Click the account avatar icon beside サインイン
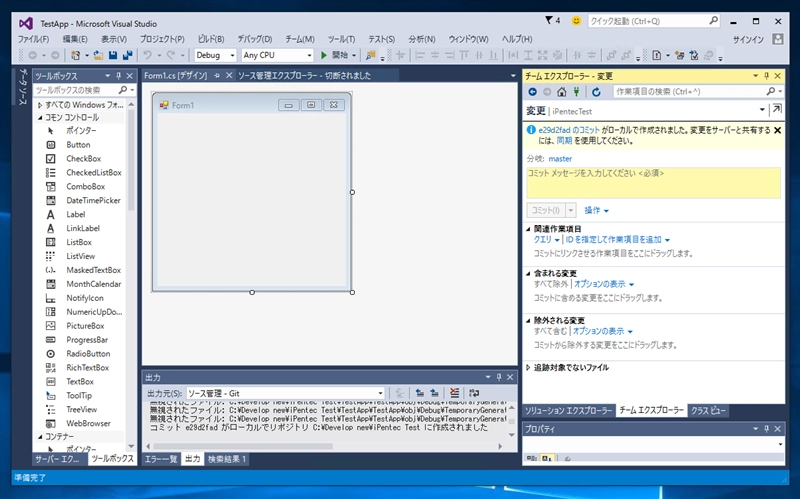 click(x=778, y=39)
